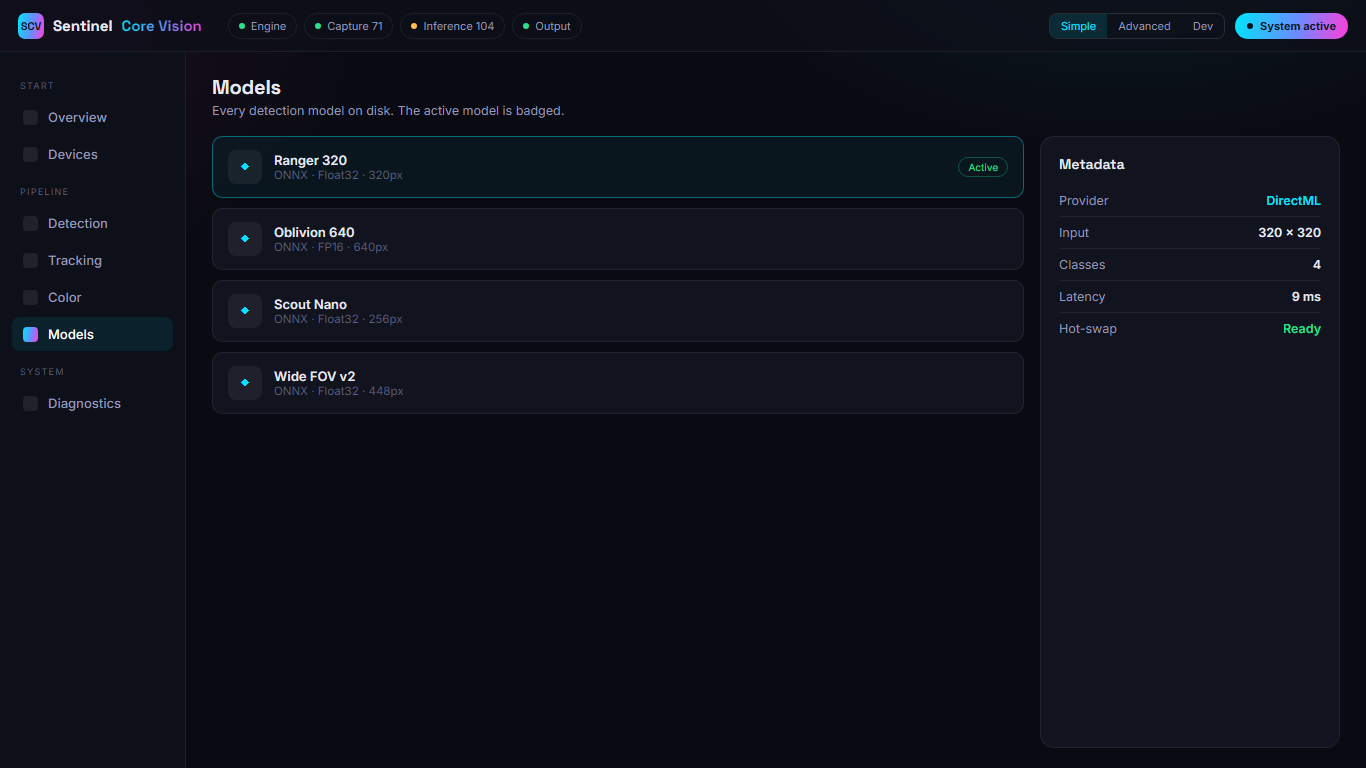Click the Sentinel Core Vision title
Image resolution: width=1366 pixels, height=768 pixels.
click(x=127, y=26)
